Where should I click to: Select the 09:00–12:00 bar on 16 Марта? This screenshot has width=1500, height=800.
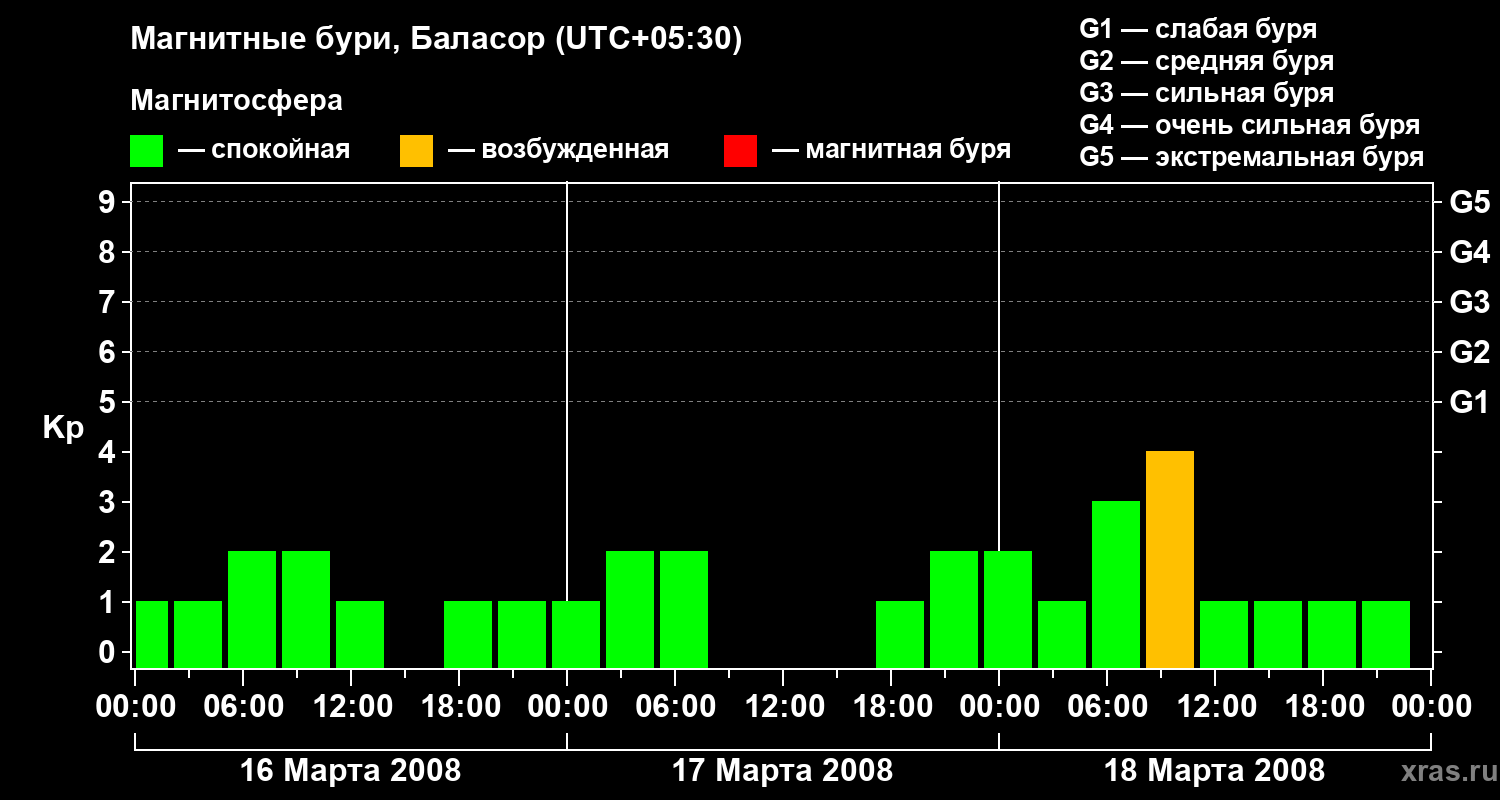coord(306,610)
